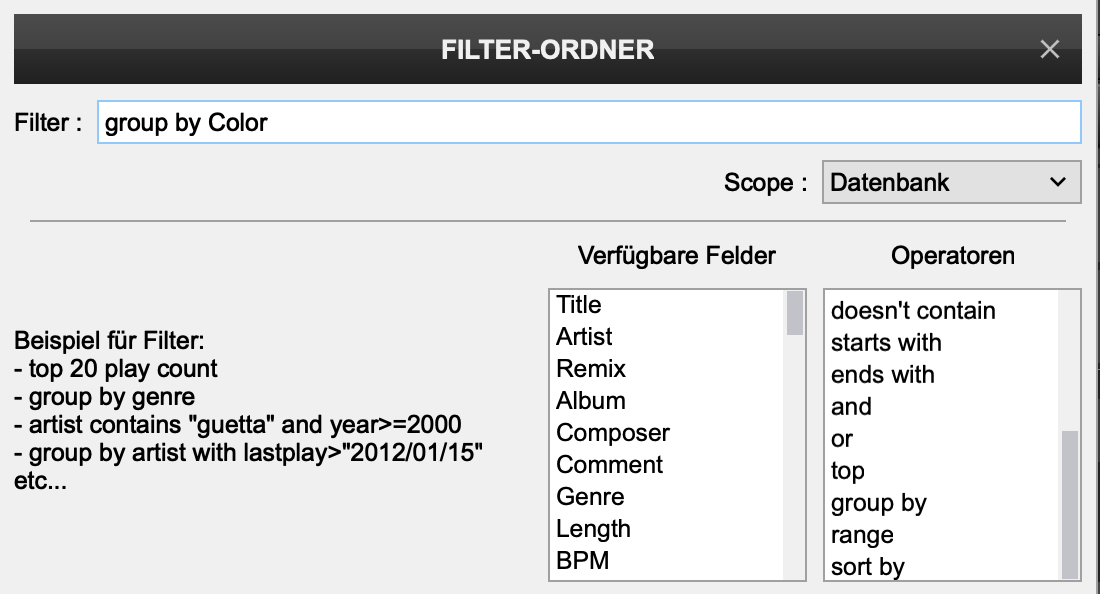Select the Album field entry

pos(591,401)
